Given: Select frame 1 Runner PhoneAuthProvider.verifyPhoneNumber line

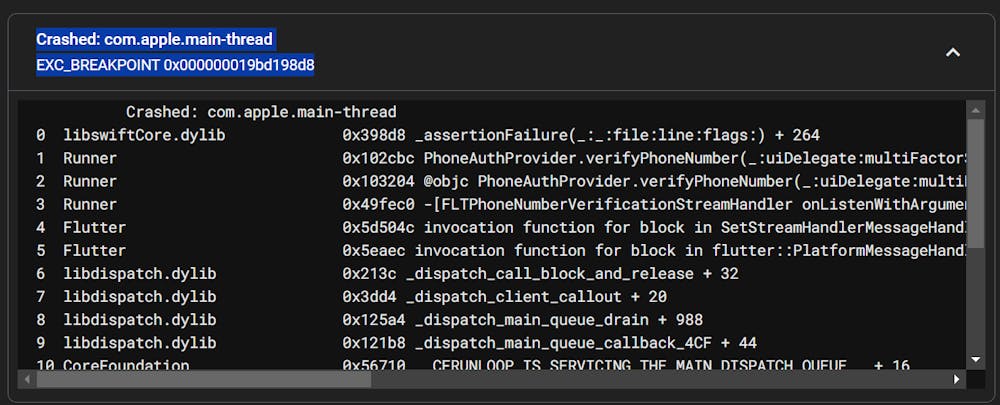Looking at the screenshot, I should tap(500, 158).
